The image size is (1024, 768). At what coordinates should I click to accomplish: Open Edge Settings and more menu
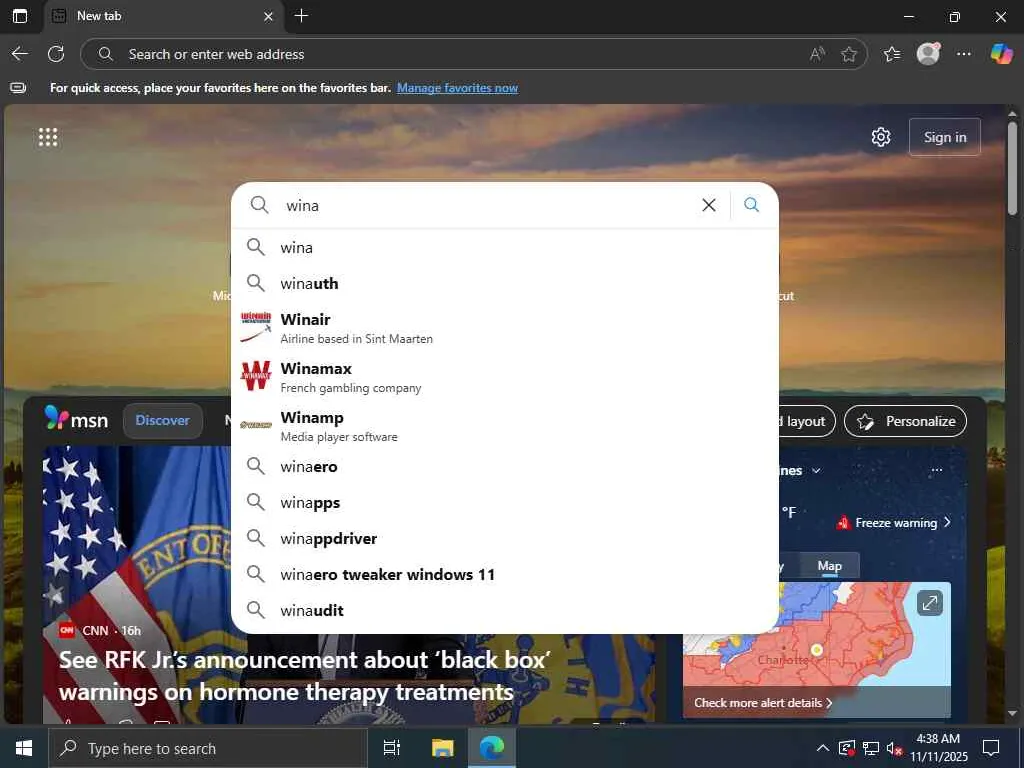964,54
